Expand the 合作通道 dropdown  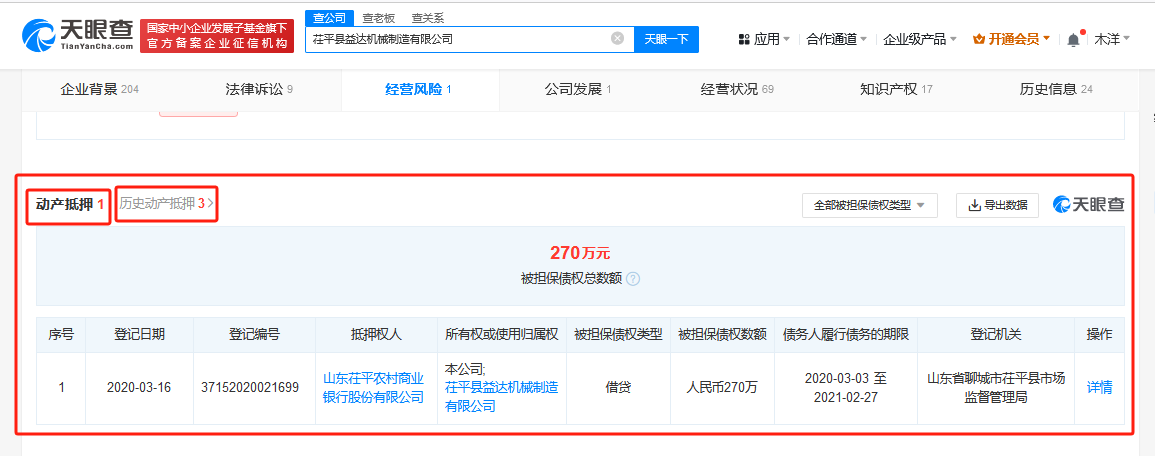click(x=836, y=39)
